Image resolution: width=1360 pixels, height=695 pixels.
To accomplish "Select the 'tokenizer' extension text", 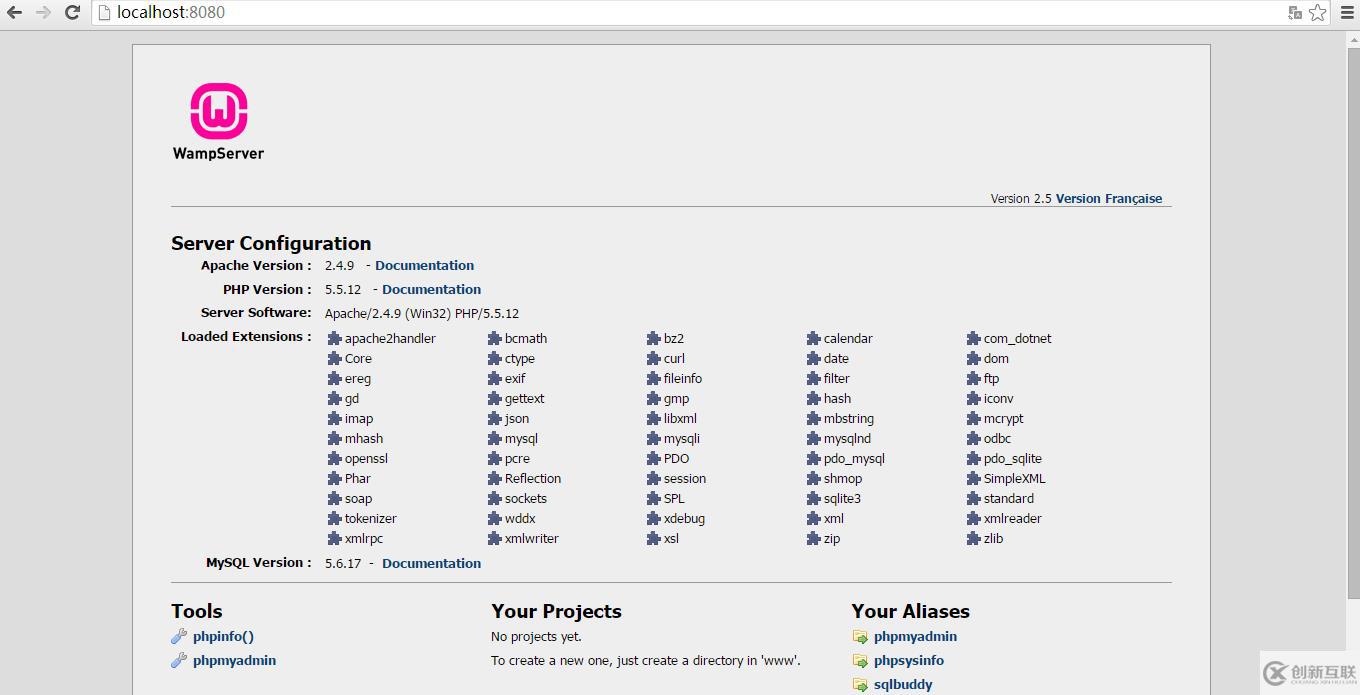I will tap(371, 519).
